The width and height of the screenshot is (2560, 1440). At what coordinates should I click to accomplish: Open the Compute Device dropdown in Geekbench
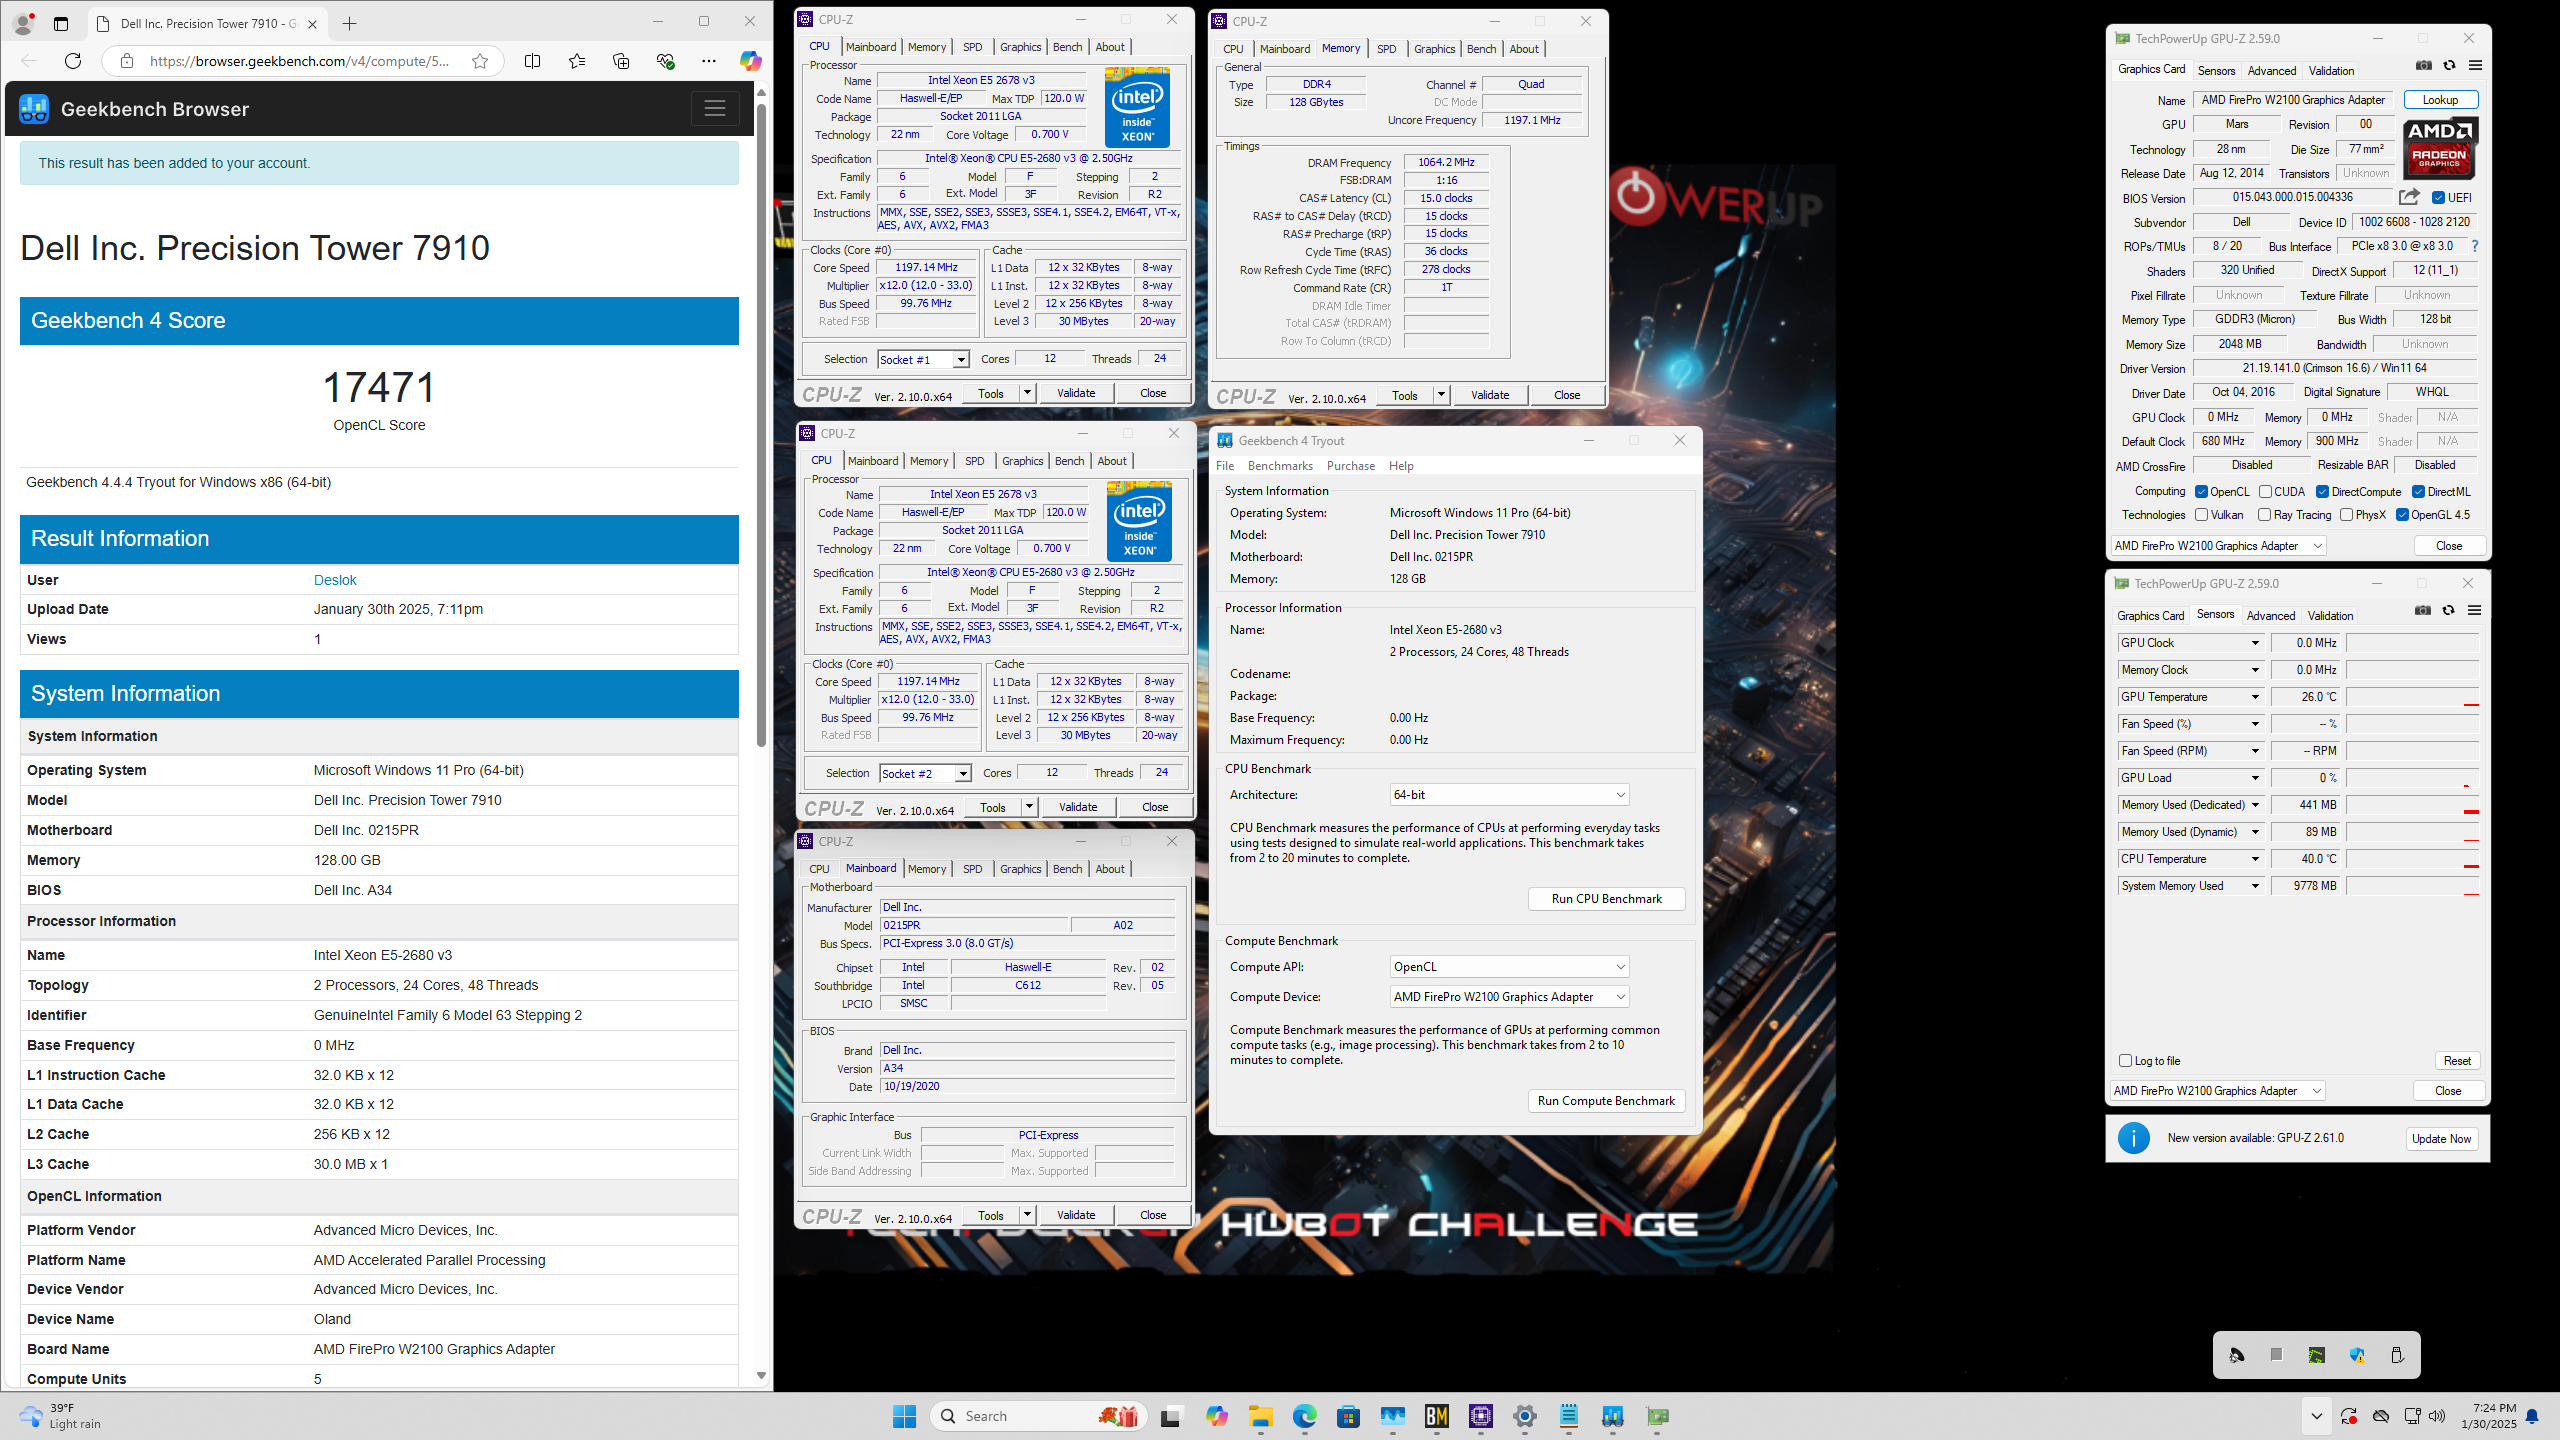pyautogui.click(x=1509, y=997)
